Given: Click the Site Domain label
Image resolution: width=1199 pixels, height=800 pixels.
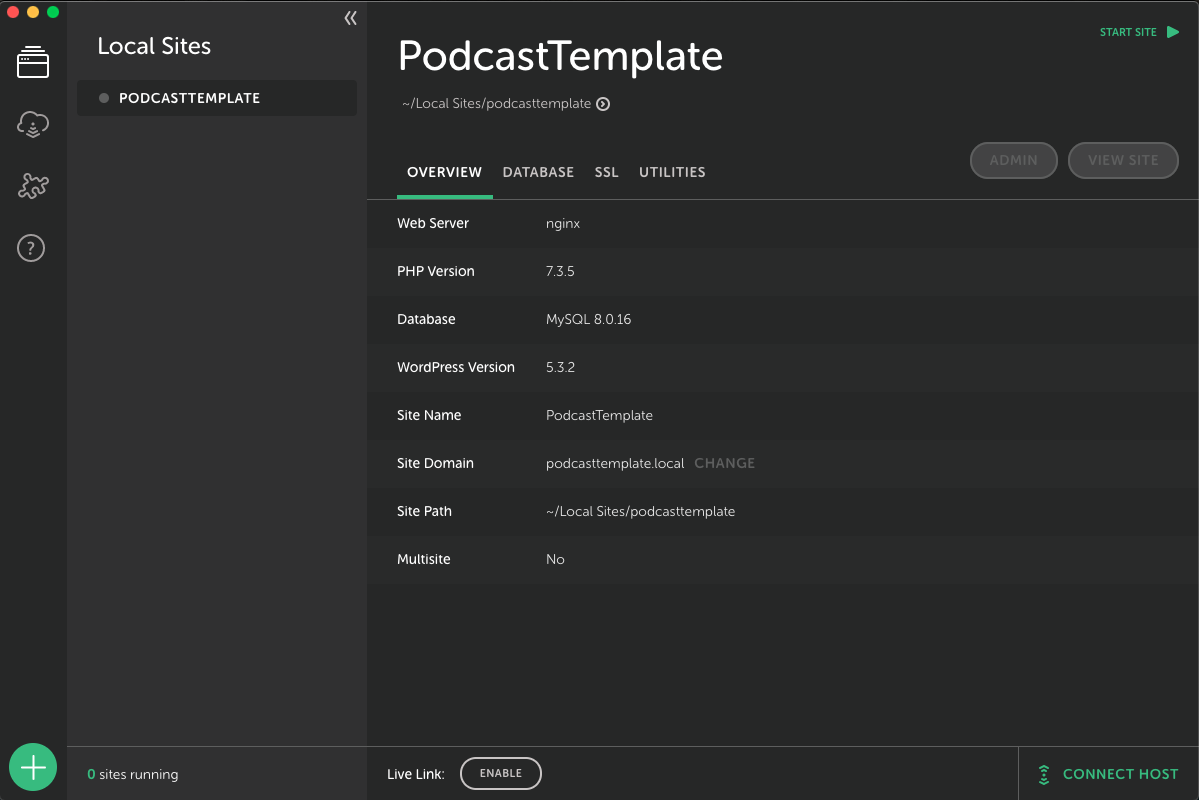Looking at the screenshot, I should [x=435, y=463].
